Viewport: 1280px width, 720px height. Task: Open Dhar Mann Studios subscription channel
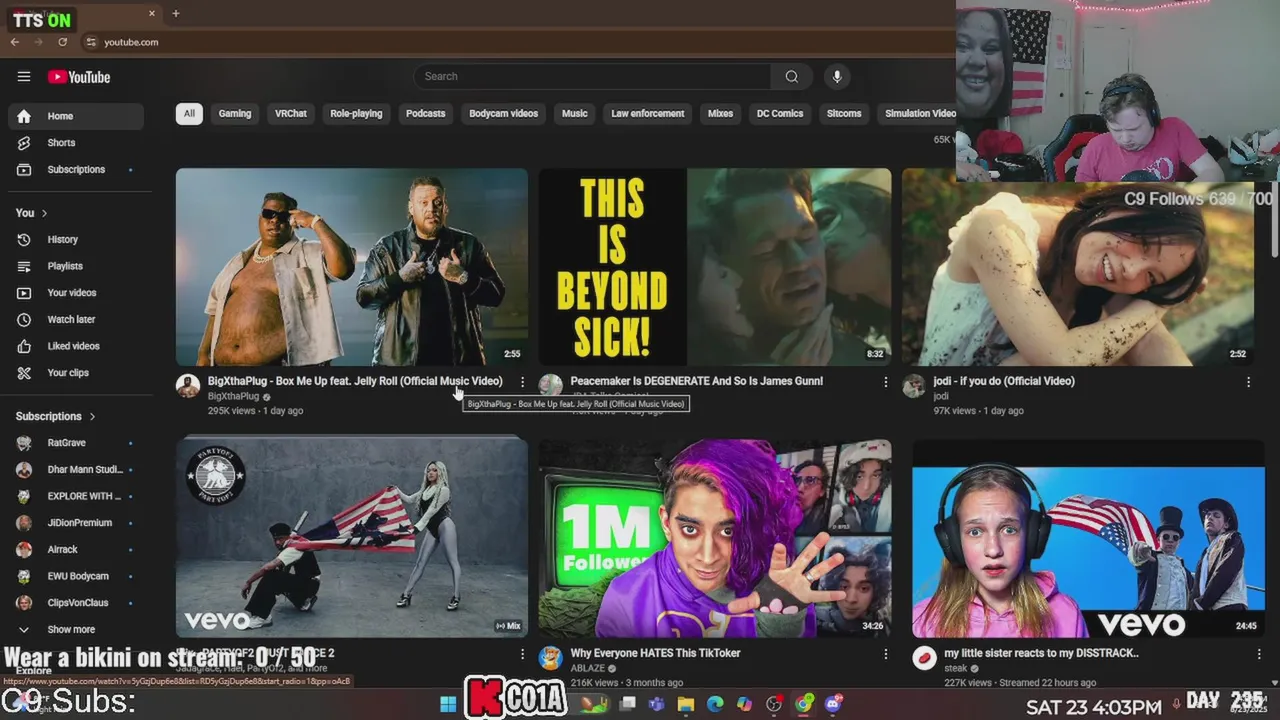(76, 470)
